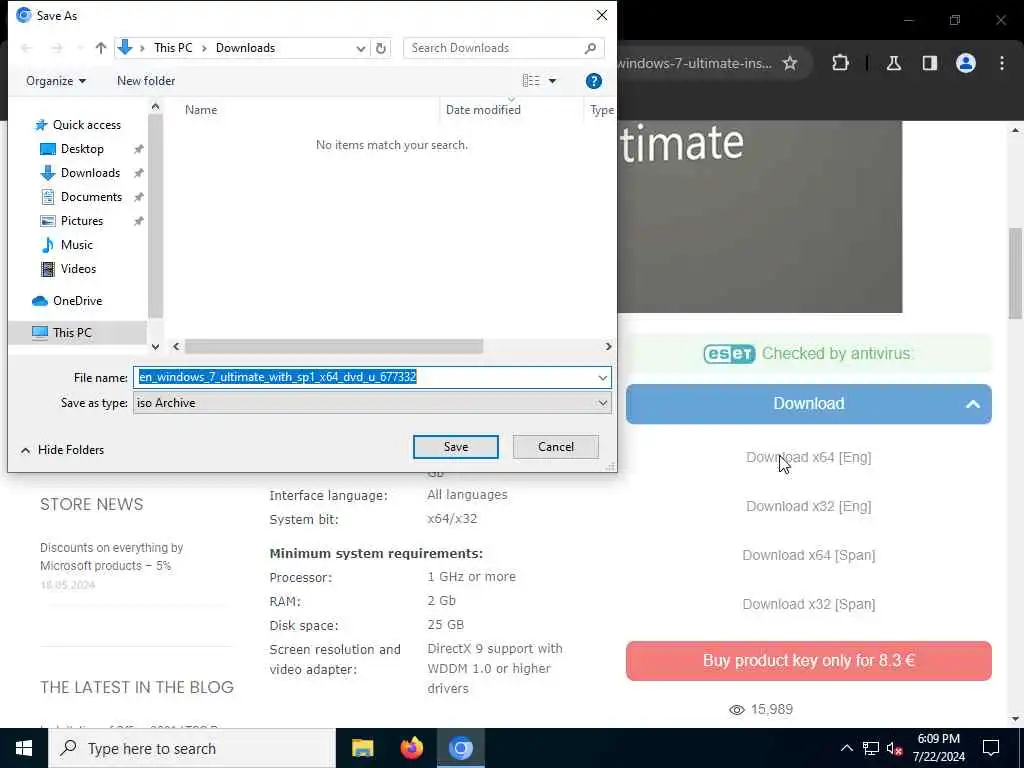Viewport: 1024px width, 768px height.
Task: Refresh the Downloads folder listing
Action: pos(381,48)
